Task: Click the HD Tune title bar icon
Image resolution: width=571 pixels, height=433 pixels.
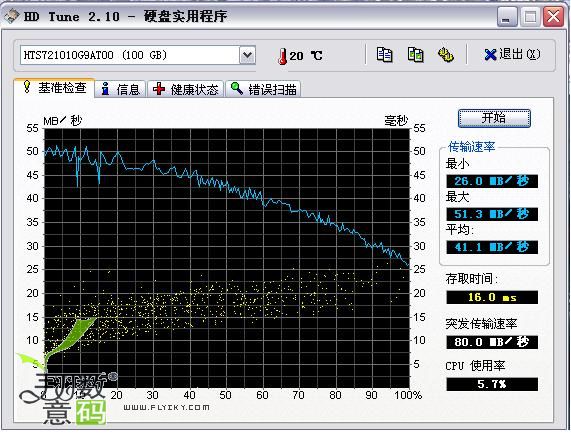Action: tap(12, 16)
